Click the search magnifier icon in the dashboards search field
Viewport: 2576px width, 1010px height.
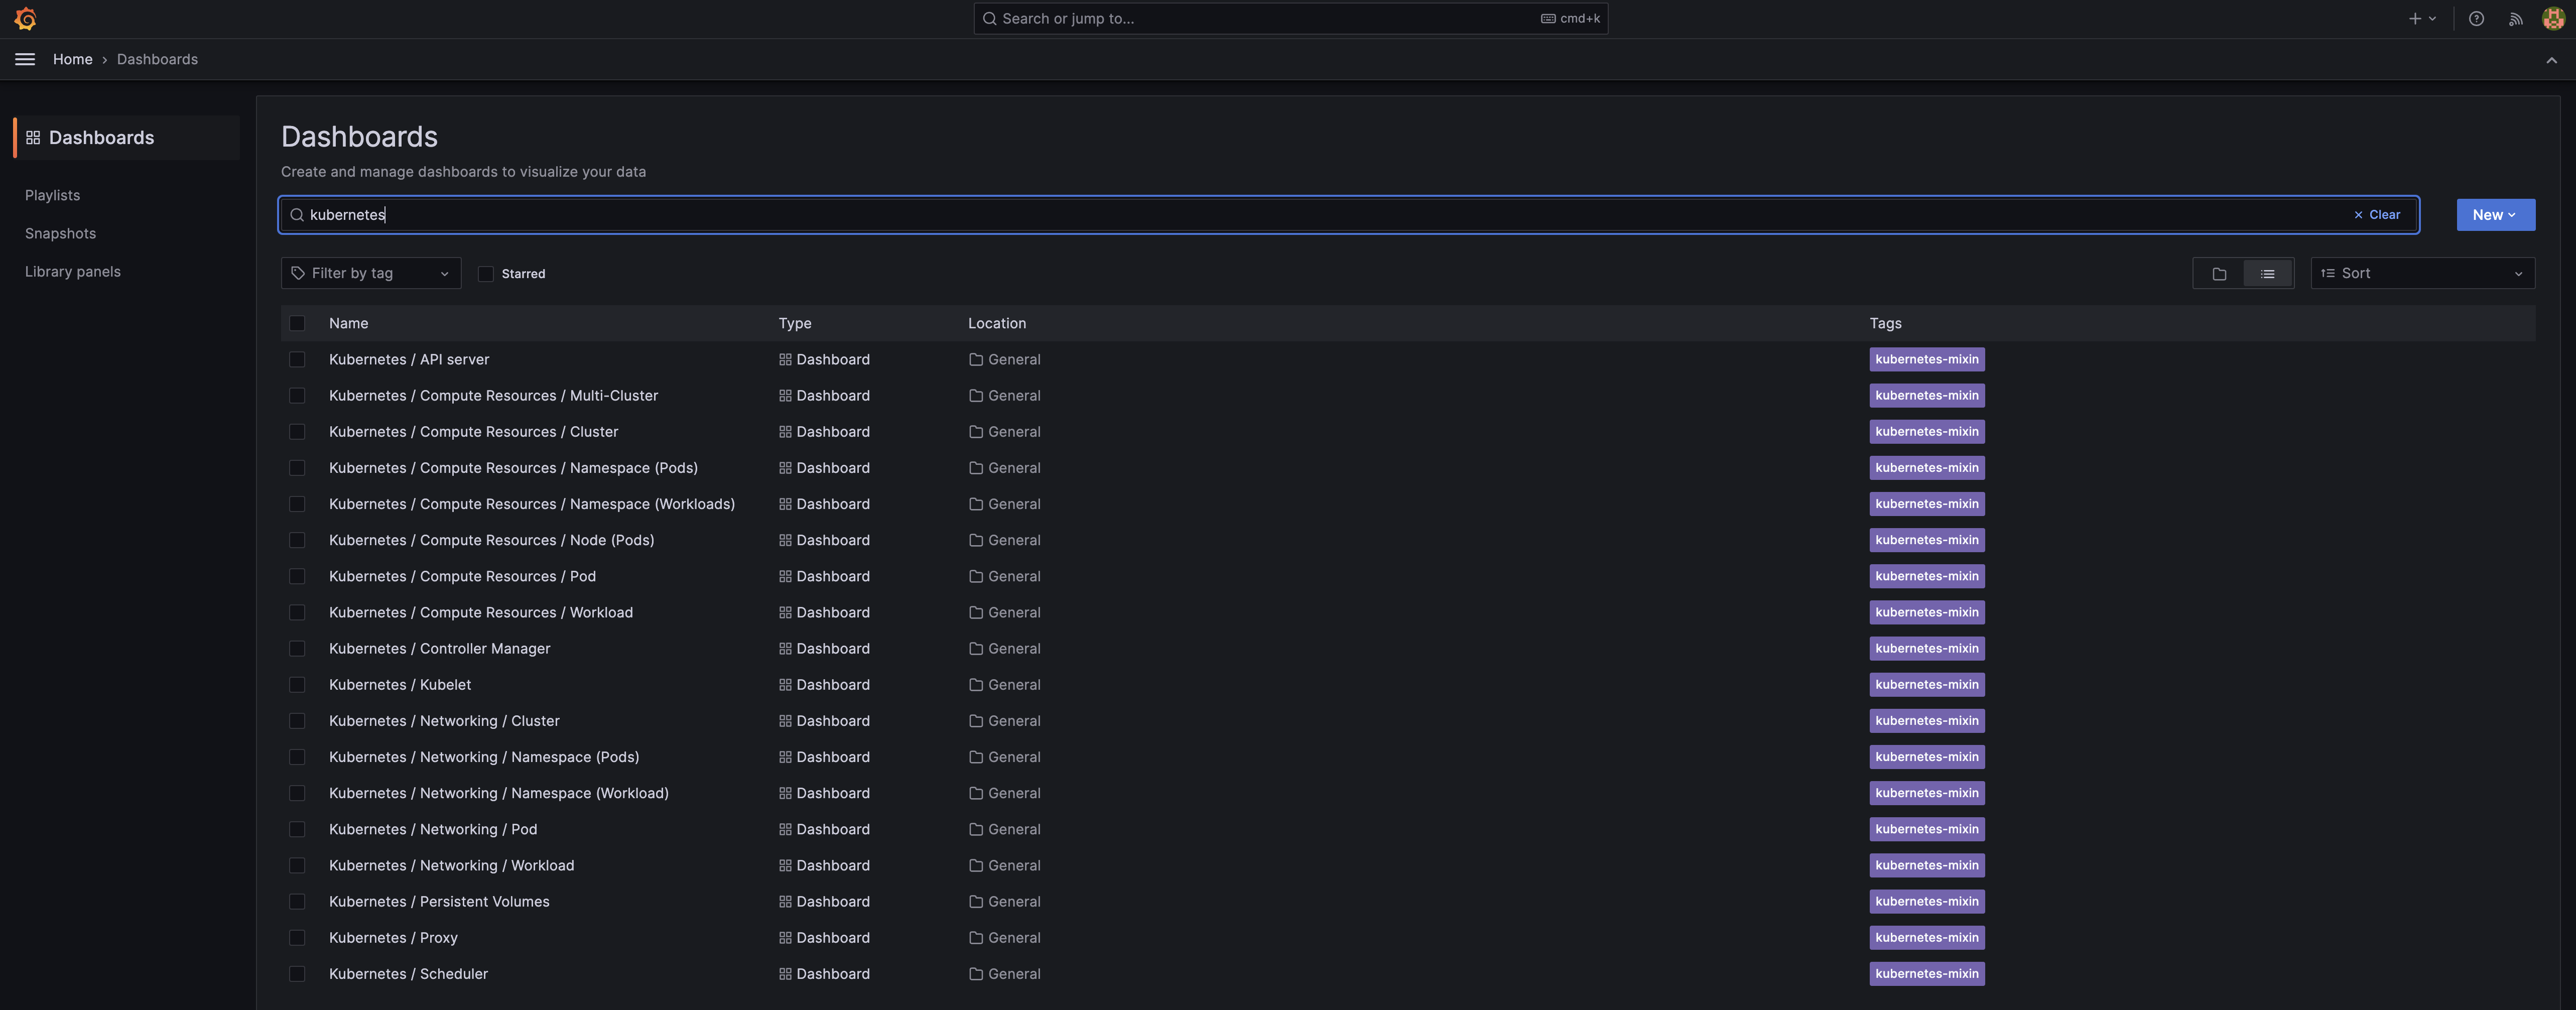pos(297,215)
